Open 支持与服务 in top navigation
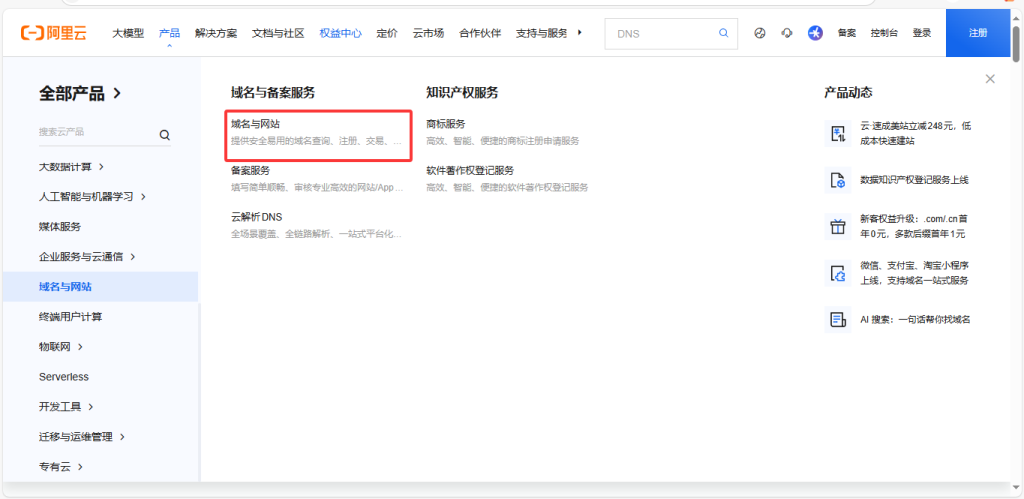The width and height of the screenshot is (1024, 499). [541, 33]
